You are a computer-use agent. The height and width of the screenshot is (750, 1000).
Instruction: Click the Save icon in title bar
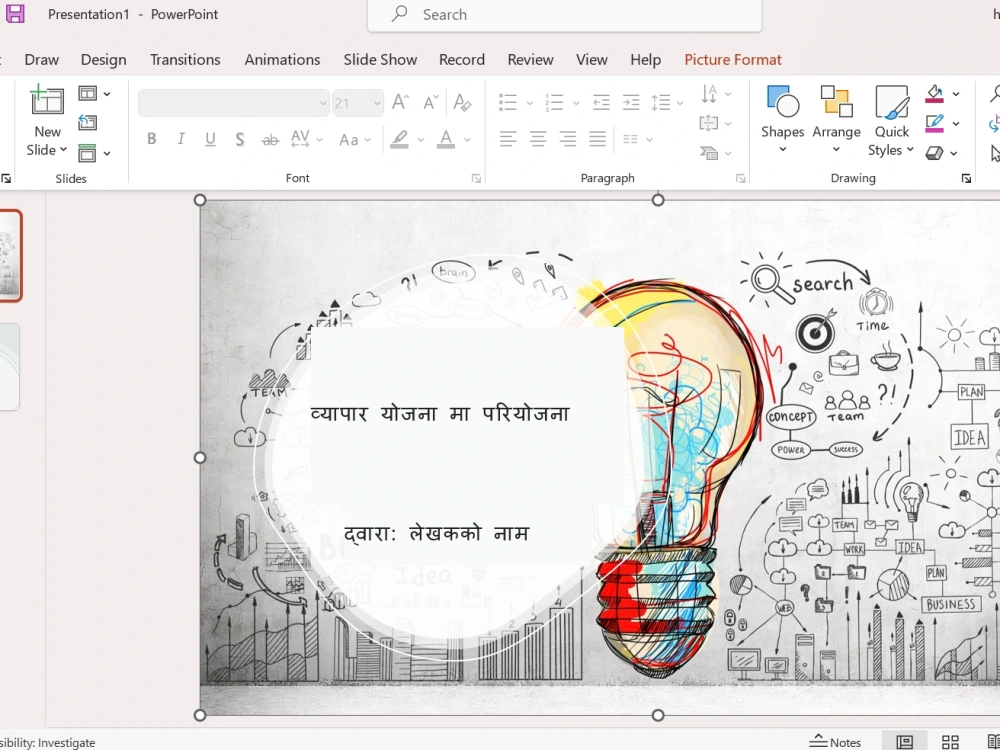click(x=15, y=14)
